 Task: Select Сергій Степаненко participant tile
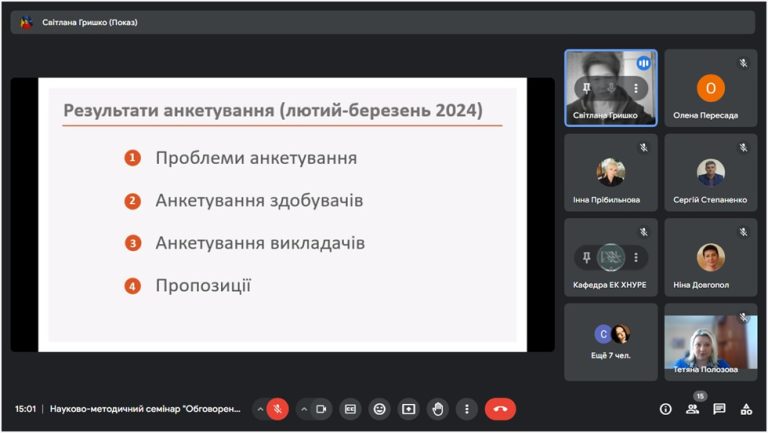711,172
